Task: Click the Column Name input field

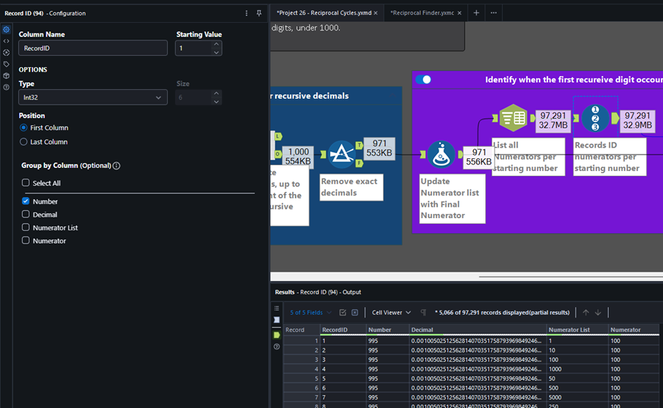Action: tap(92, 47)
